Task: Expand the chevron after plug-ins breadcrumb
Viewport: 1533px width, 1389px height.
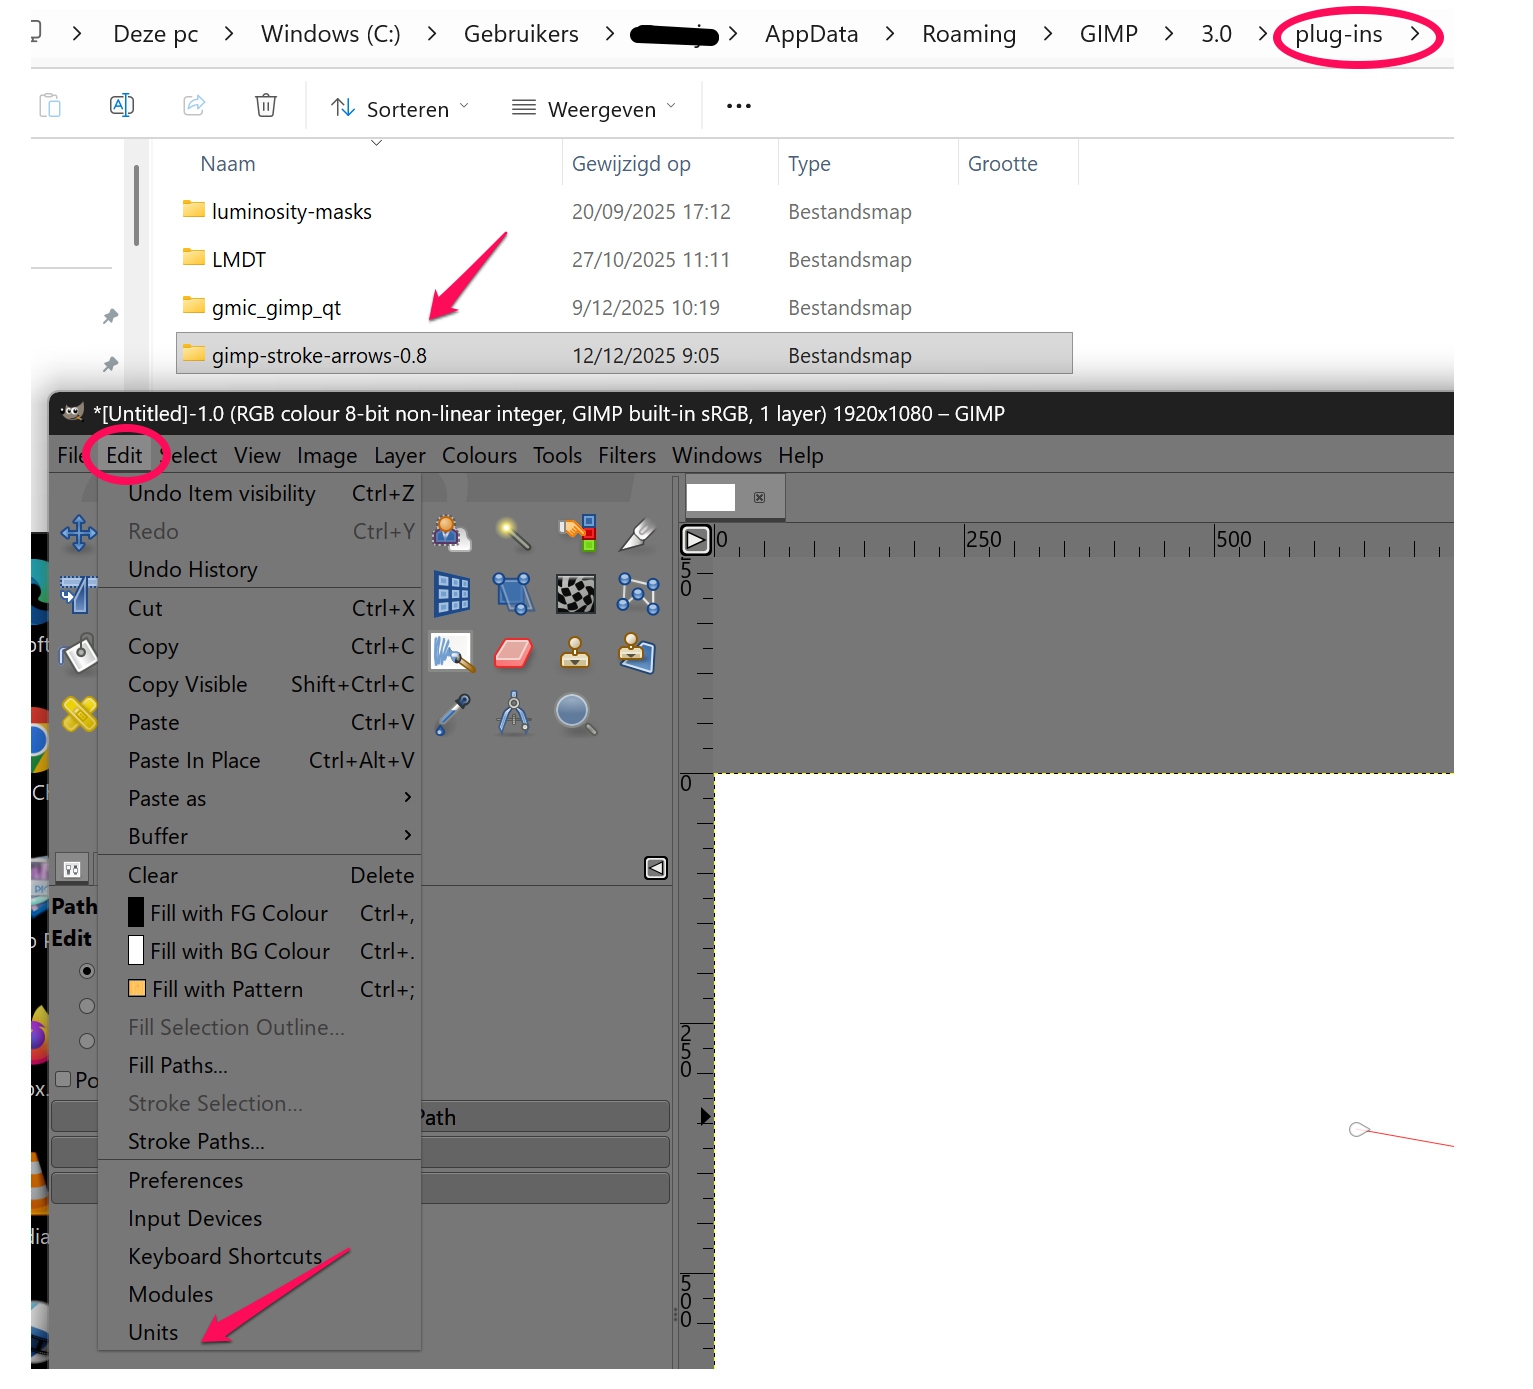Action: coord(1415,34)
